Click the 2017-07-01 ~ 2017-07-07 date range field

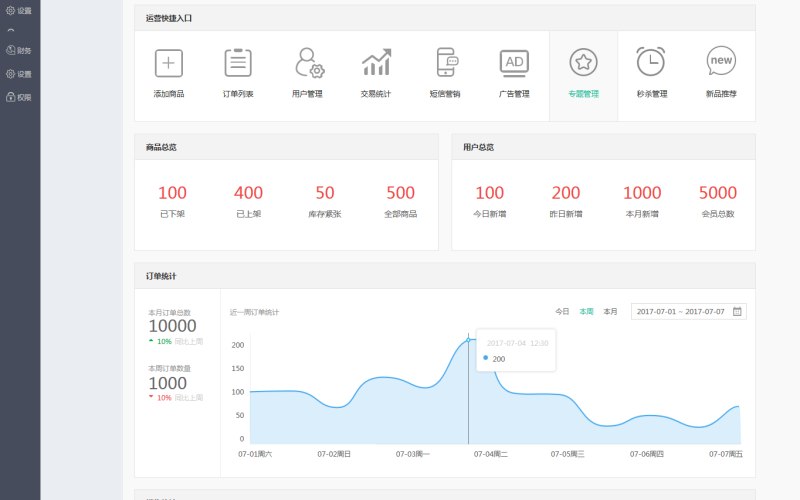(689, 311)
